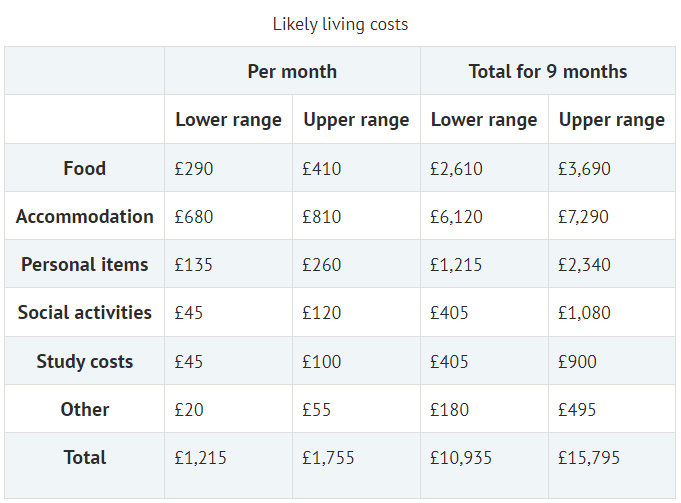
Task: Click the £3,690 Food cell
Action: tap(584, 169)
